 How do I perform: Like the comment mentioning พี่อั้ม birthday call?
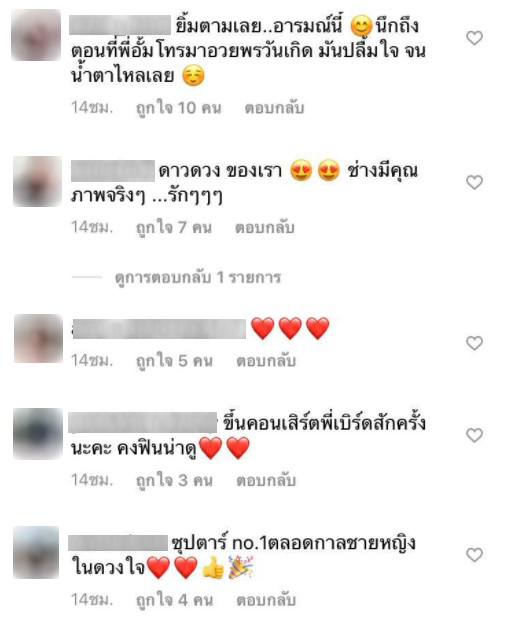coord(474,38)
